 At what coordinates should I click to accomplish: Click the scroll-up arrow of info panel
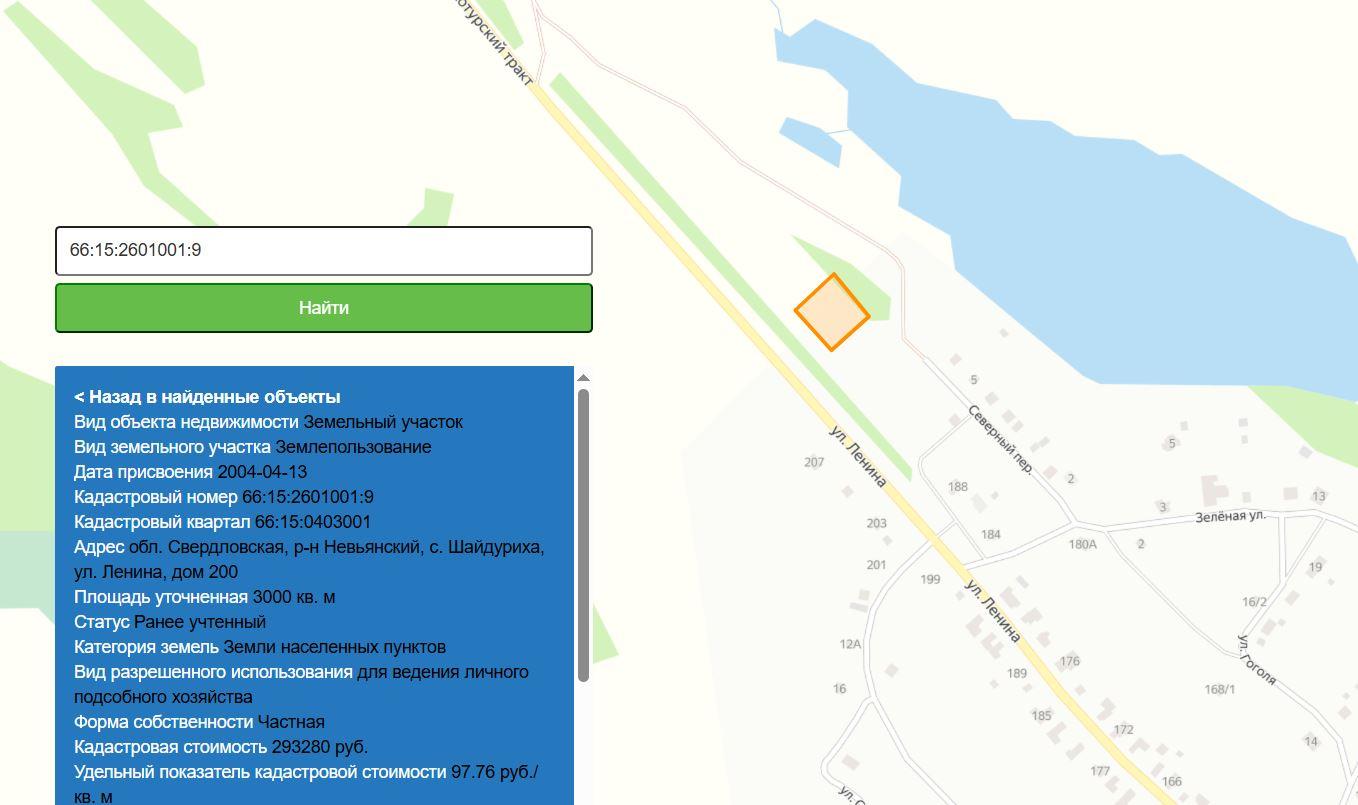point(583,377)
